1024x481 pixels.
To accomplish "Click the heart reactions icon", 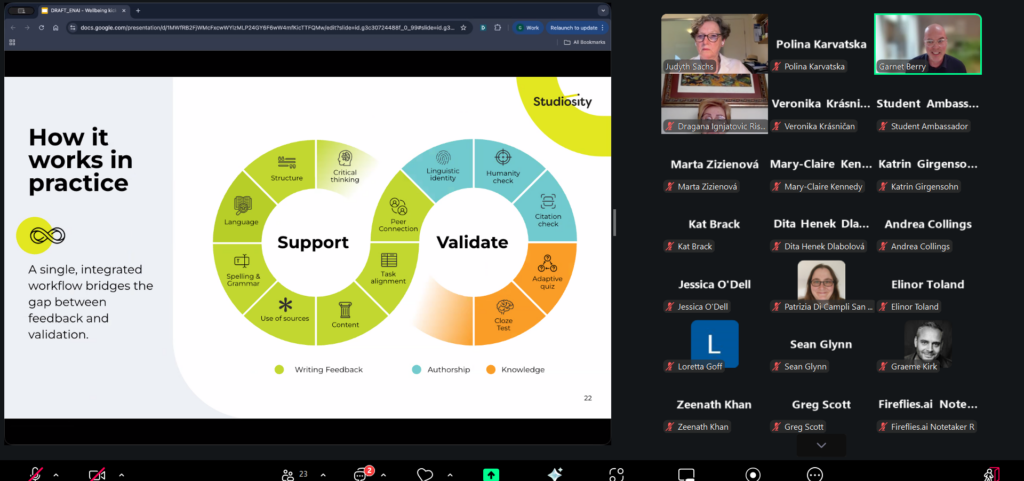I will 425,474.
